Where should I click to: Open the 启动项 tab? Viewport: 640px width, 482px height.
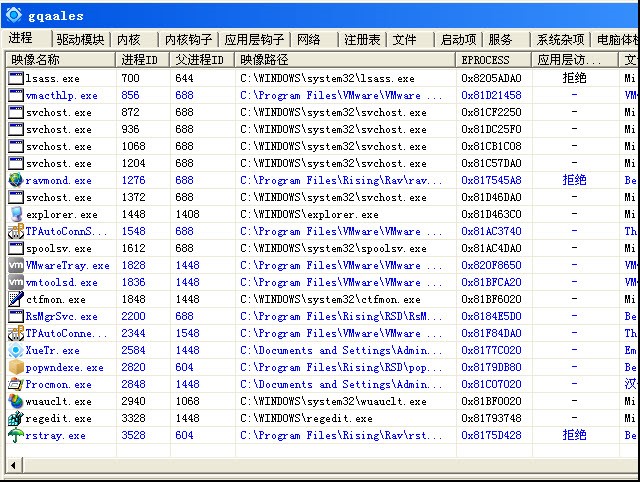coord(458,40)
